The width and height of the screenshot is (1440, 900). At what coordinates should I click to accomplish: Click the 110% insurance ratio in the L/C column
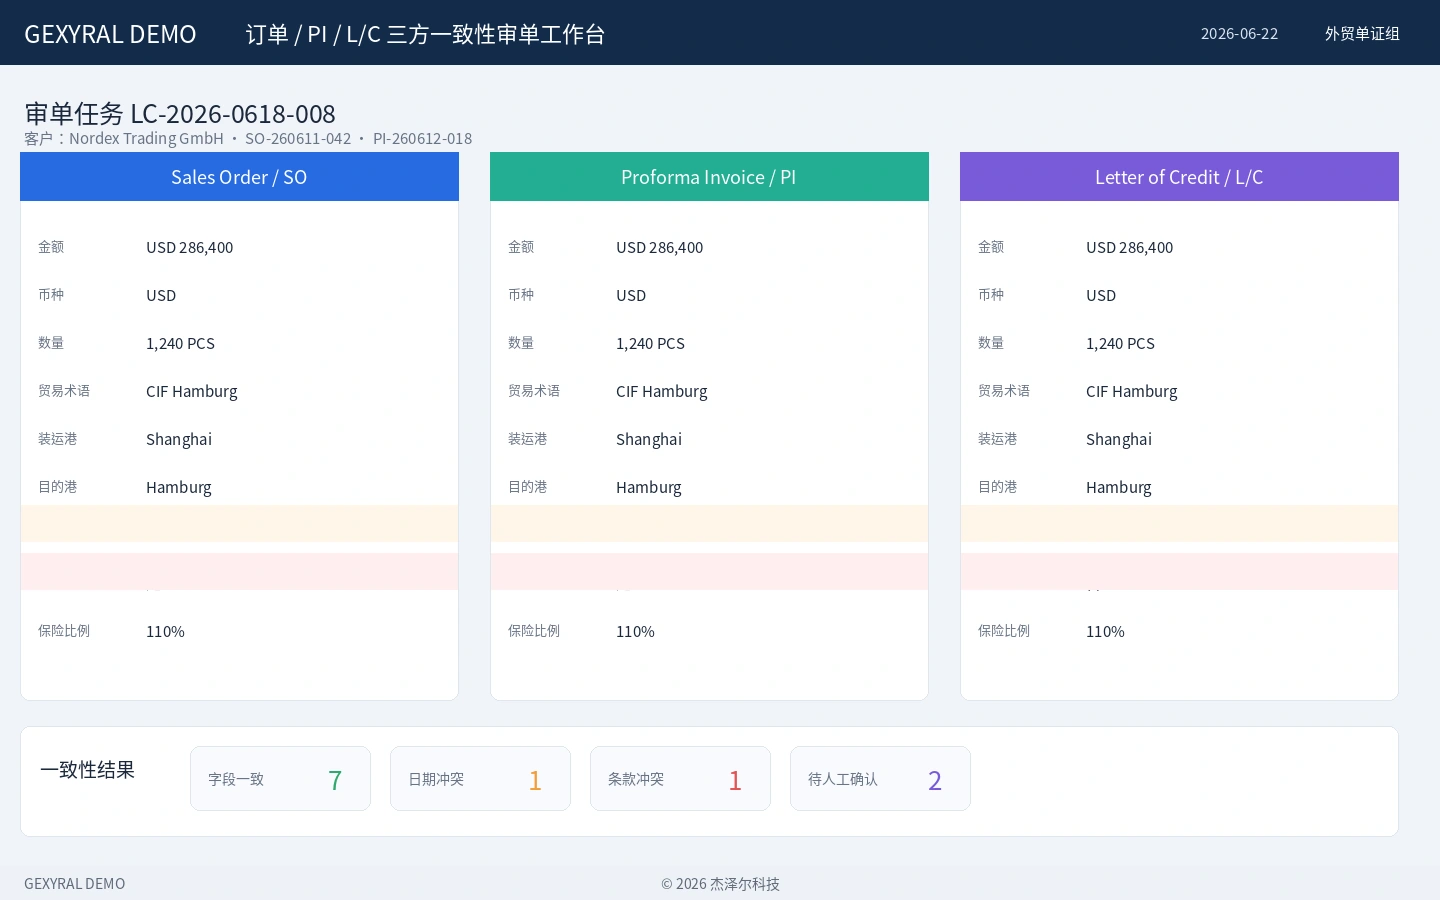click(1105, 631)
